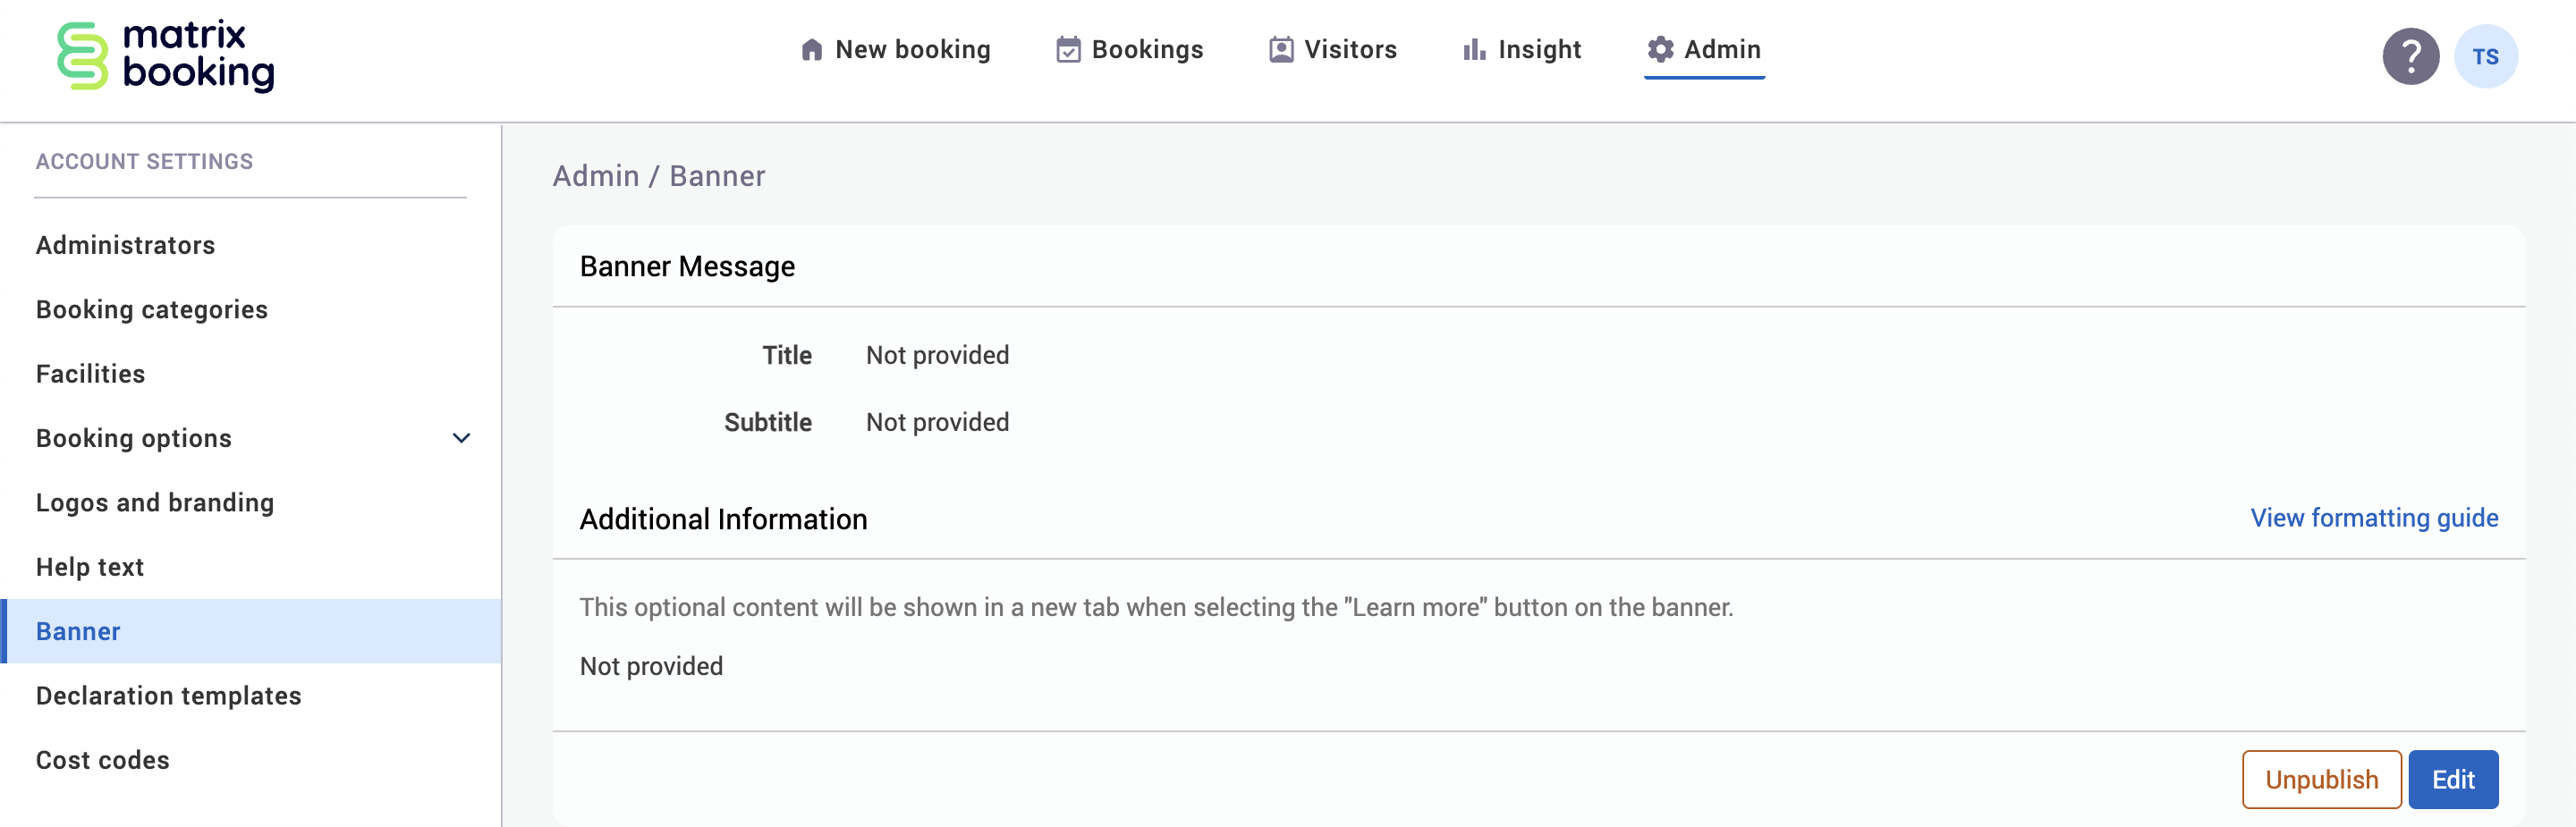Click the Visitors badge icon
The image size is (2576, 827).
tap(1280, 50)
